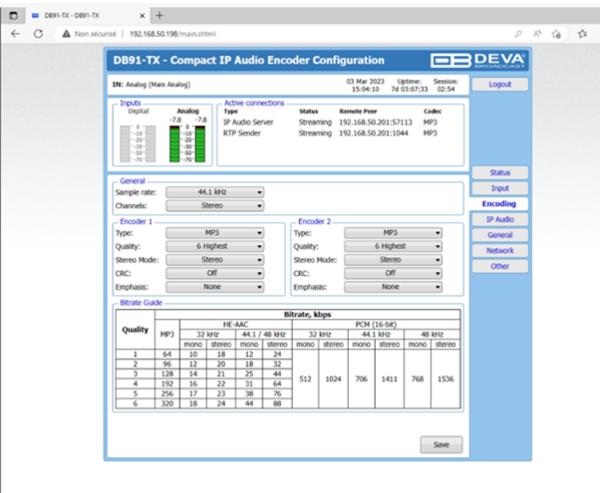Open Encoder 1 Emphasis dropdown

215,287
